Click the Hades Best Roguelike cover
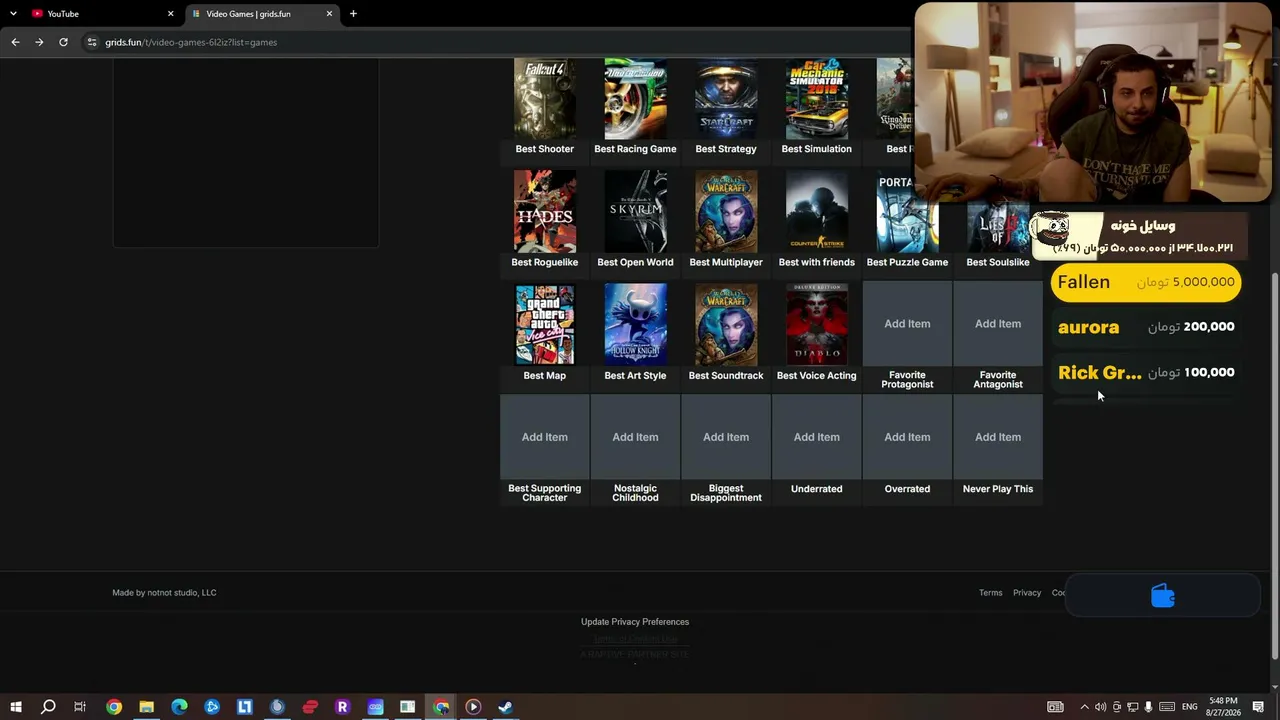This screenshot has height=720, width=1280. coord(545,211)
